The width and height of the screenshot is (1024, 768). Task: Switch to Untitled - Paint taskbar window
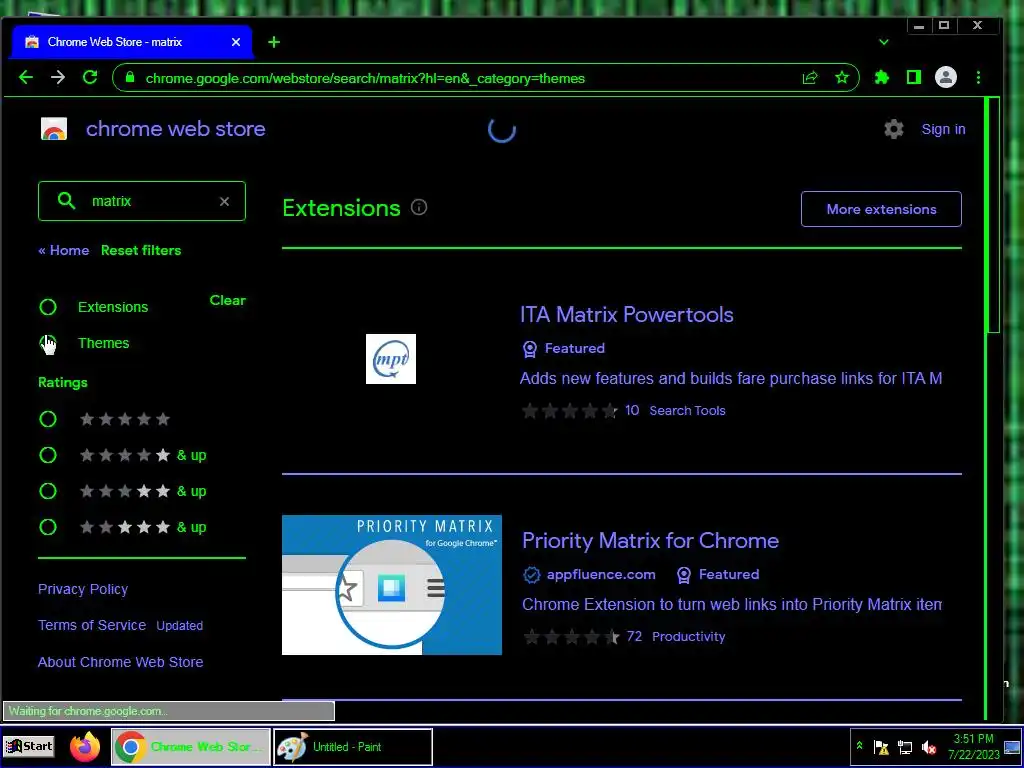[x=353, y=747]
